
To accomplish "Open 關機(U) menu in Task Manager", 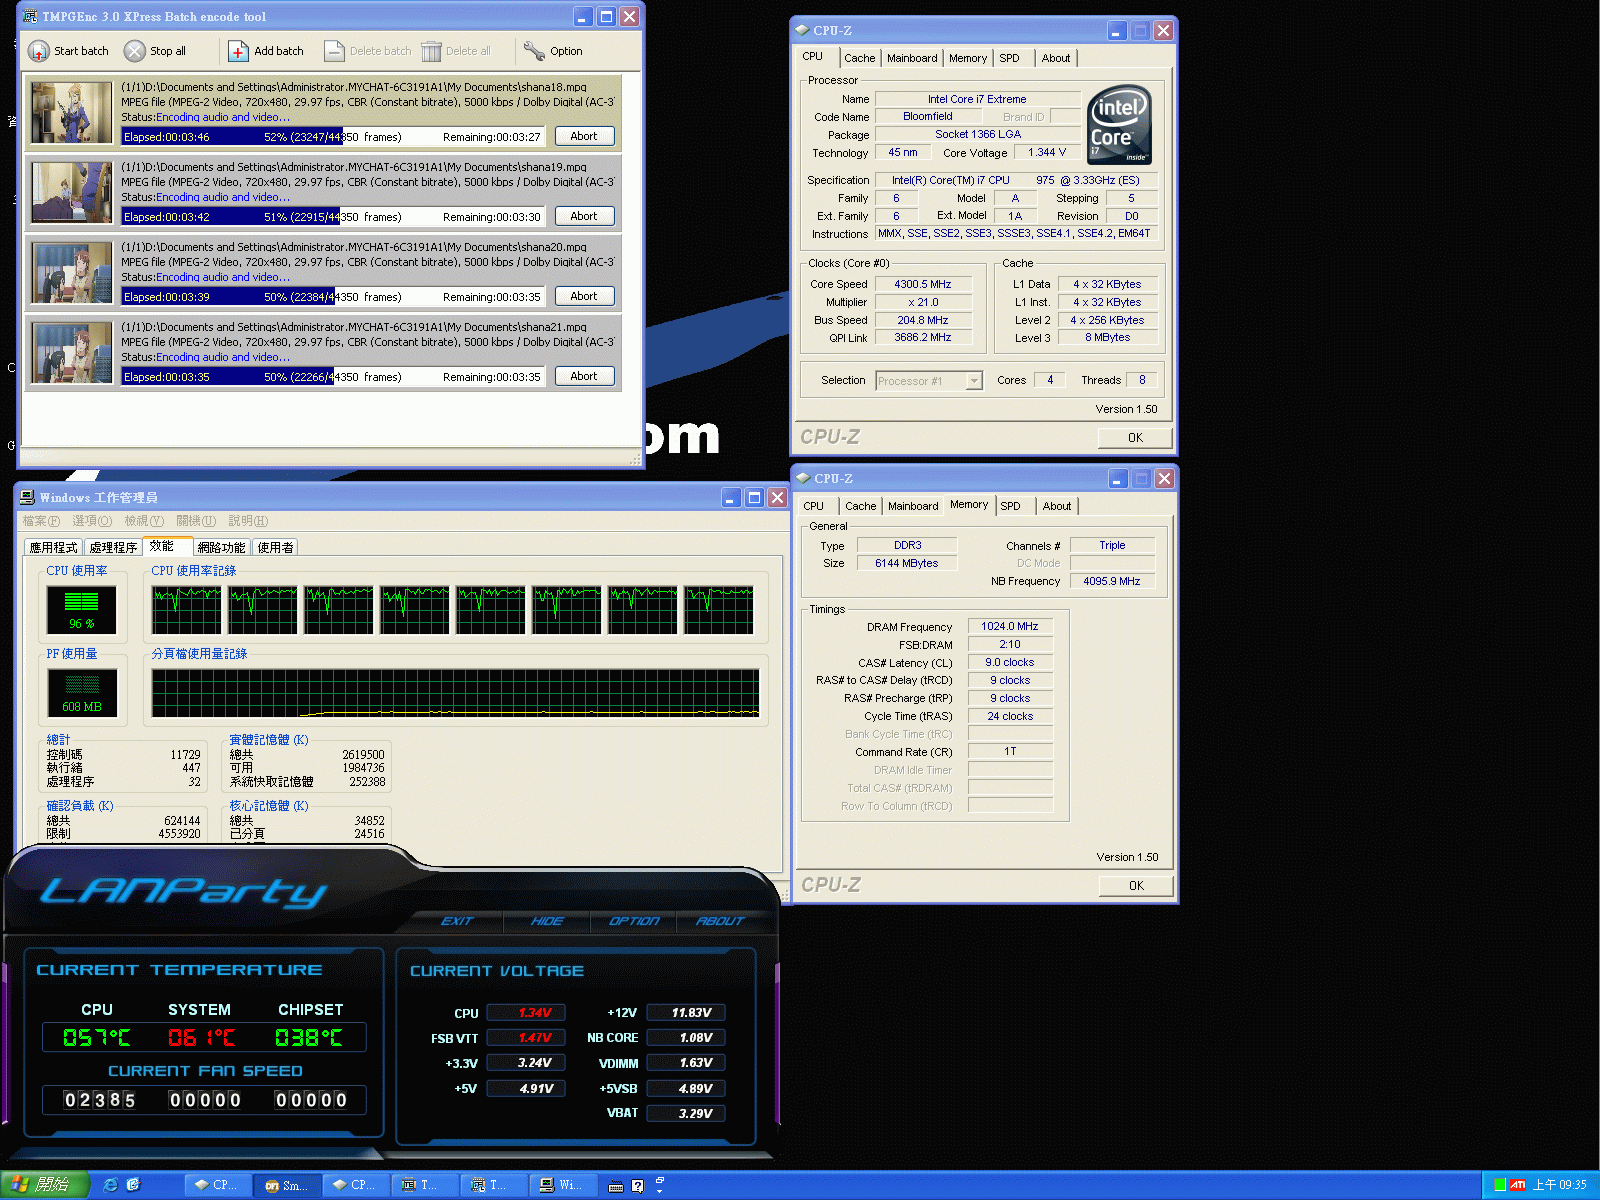I will pyautogui.click(x=196, y=521).
